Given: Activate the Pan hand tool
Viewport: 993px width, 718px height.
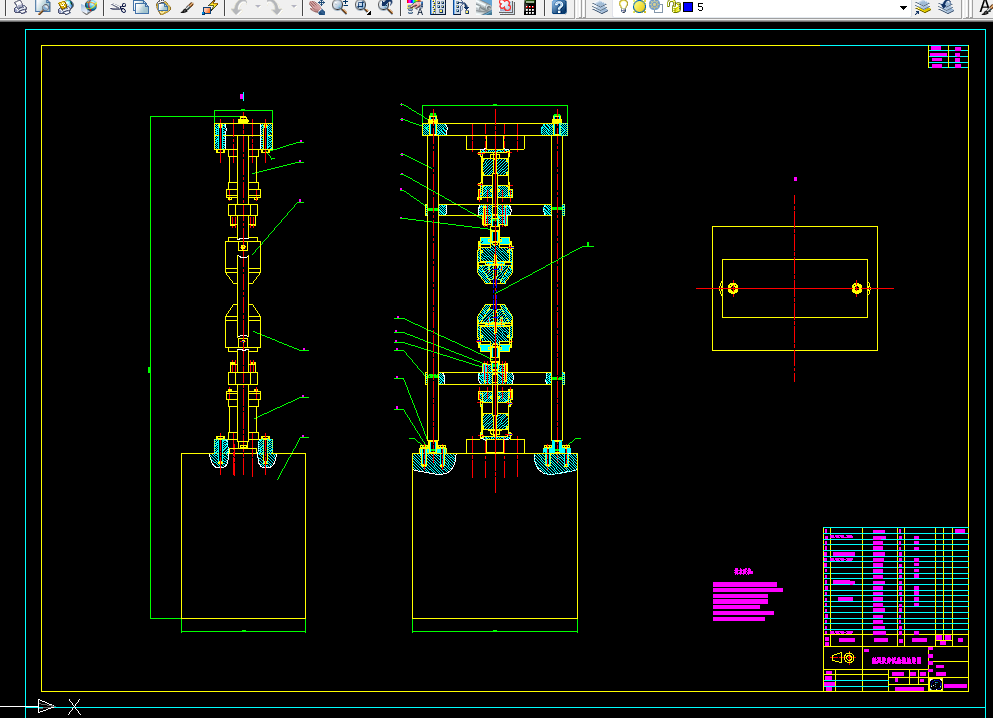Looking at the screenshot, I should pos(317,7).
